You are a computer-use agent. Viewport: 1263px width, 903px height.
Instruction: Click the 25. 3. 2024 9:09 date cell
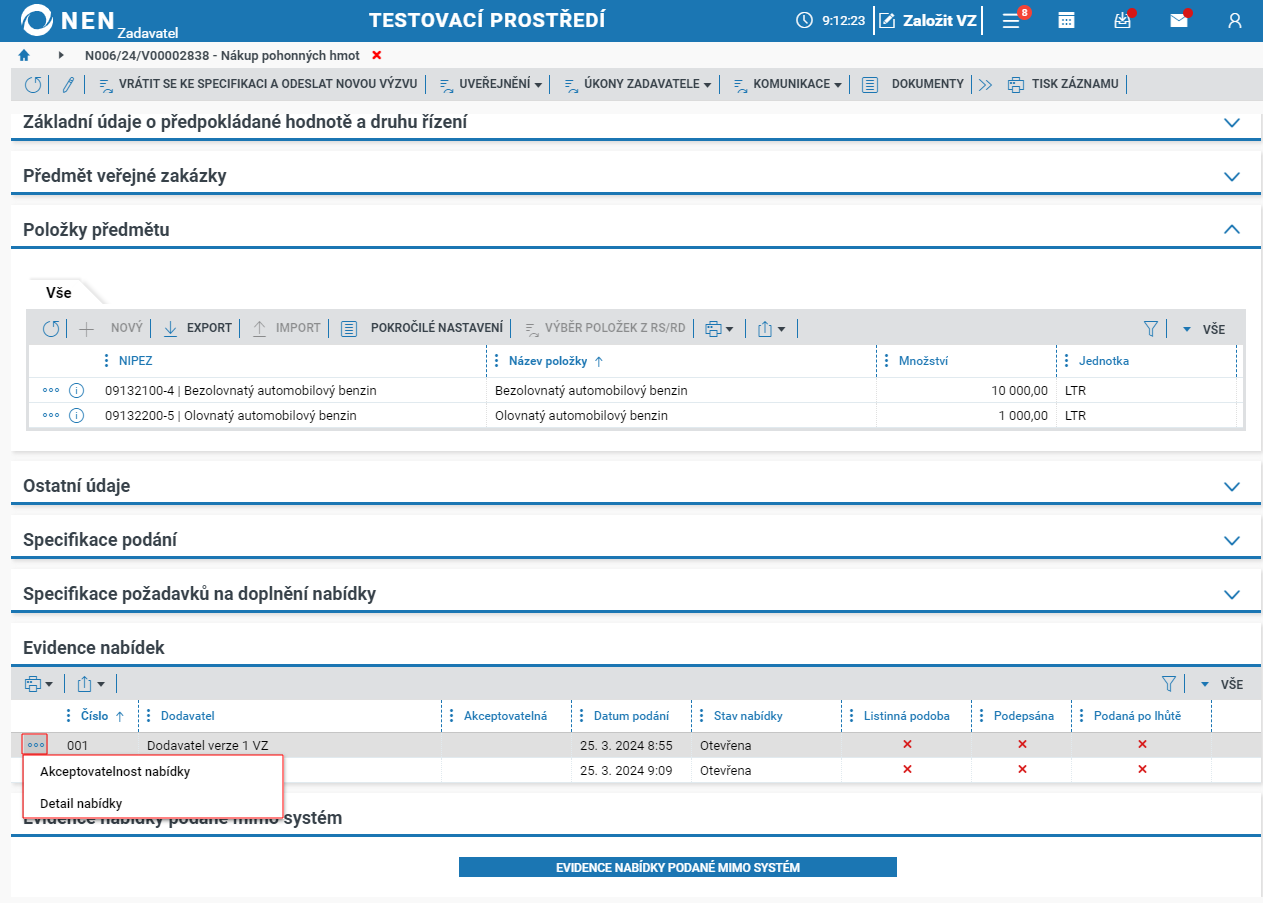(x=631, y=771)
